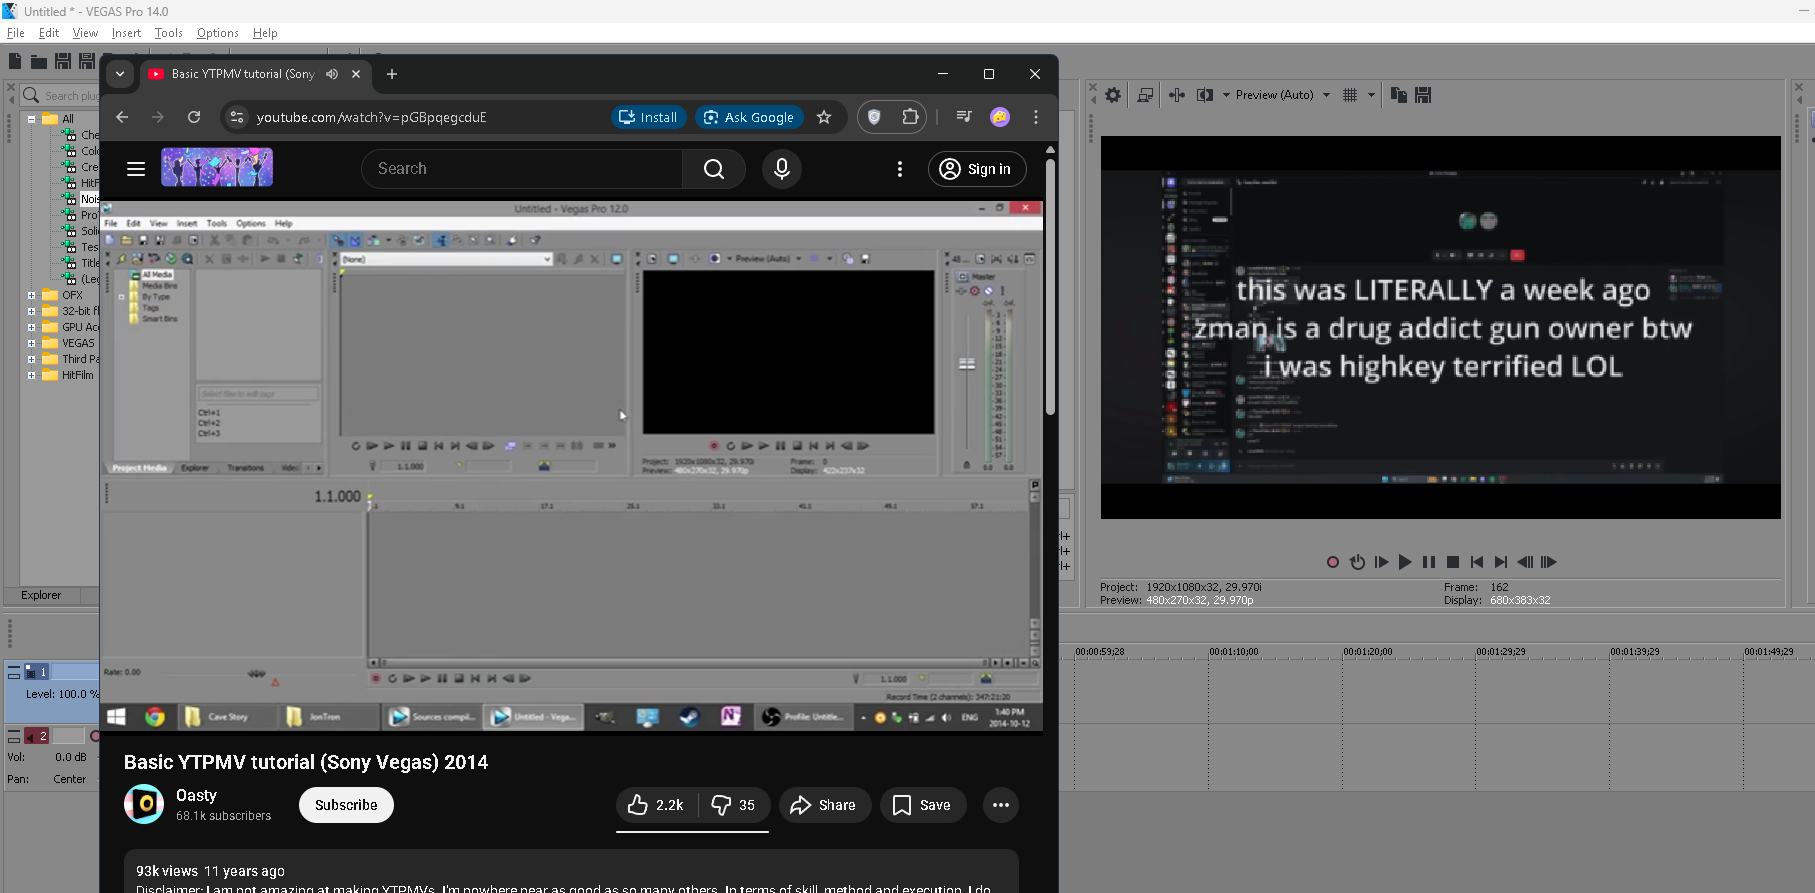Screen dimensions: 1815x893
Task: Expand the VEGAS plug-in folder
Action: point(31,343)
